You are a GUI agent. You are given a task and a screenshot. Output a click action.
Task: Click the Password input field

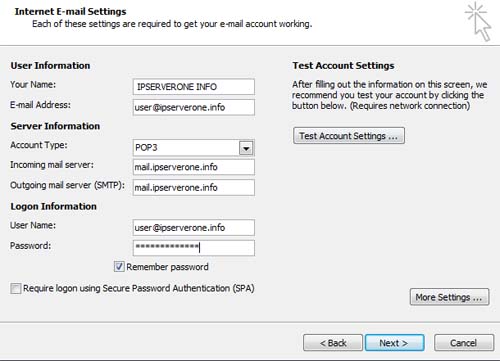point(194,248)
